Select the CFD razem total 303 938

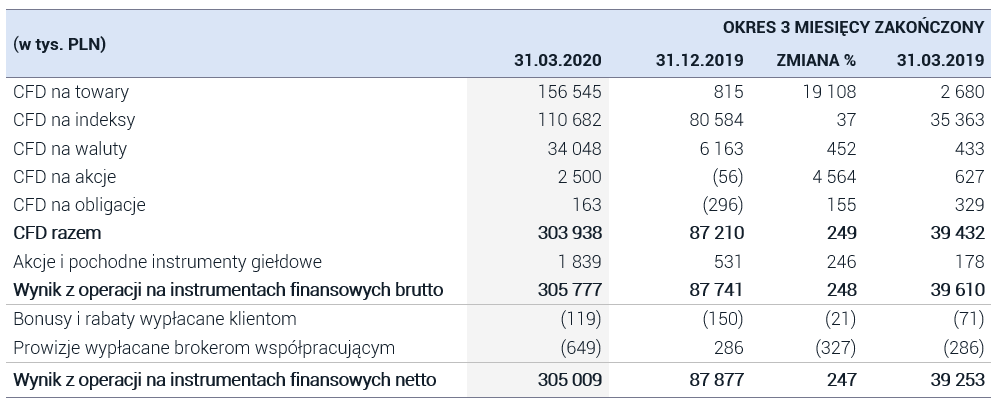(x=569, y=233)
